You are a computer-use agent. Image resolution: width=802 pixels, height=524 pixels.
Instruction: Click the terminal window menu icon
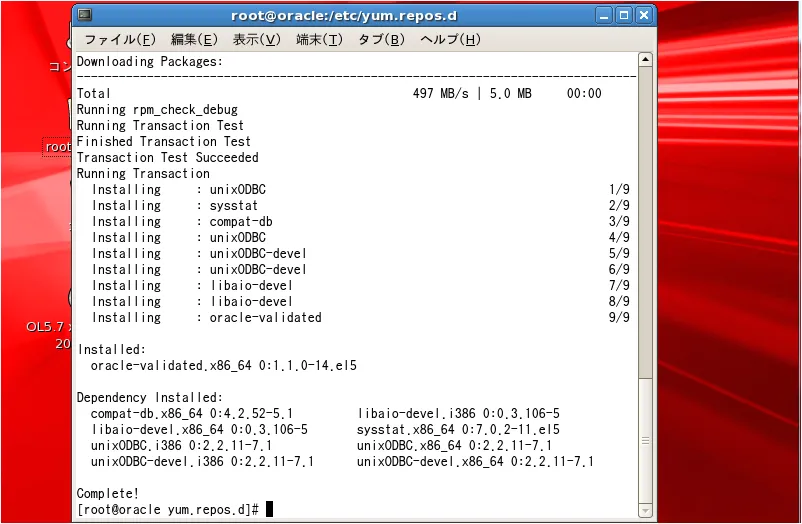click(x=85, y=15)
